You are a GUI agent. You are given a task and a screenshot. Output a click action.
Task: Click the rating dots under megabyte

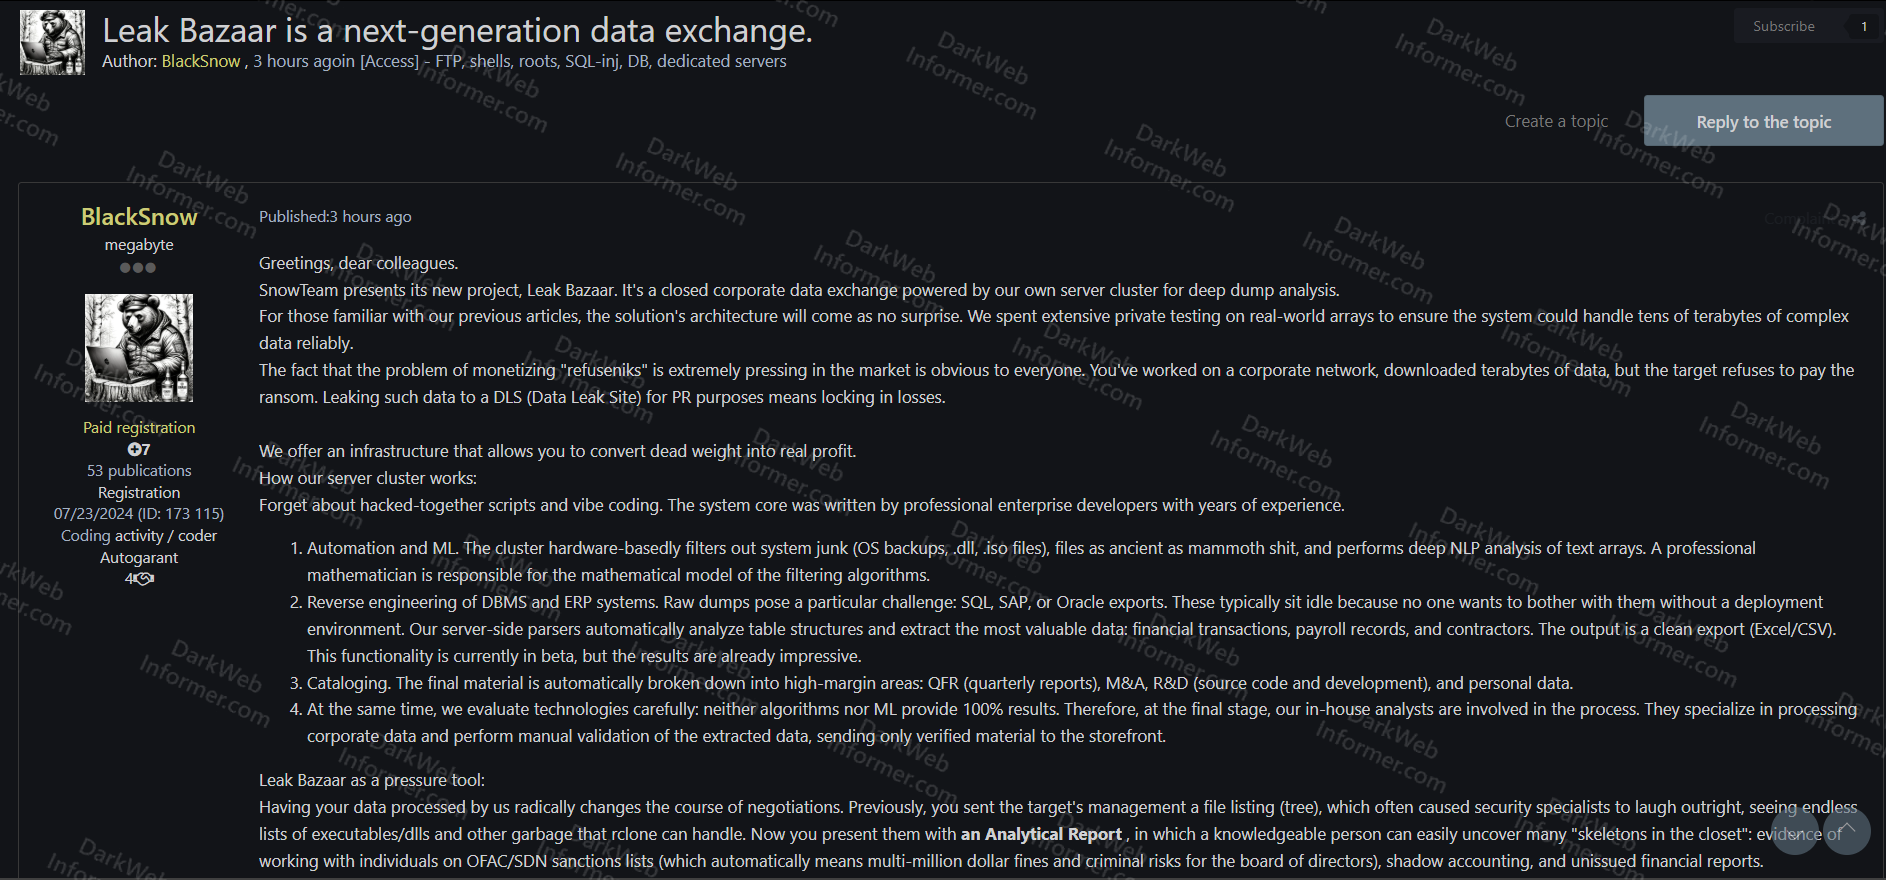coord(138,267)
